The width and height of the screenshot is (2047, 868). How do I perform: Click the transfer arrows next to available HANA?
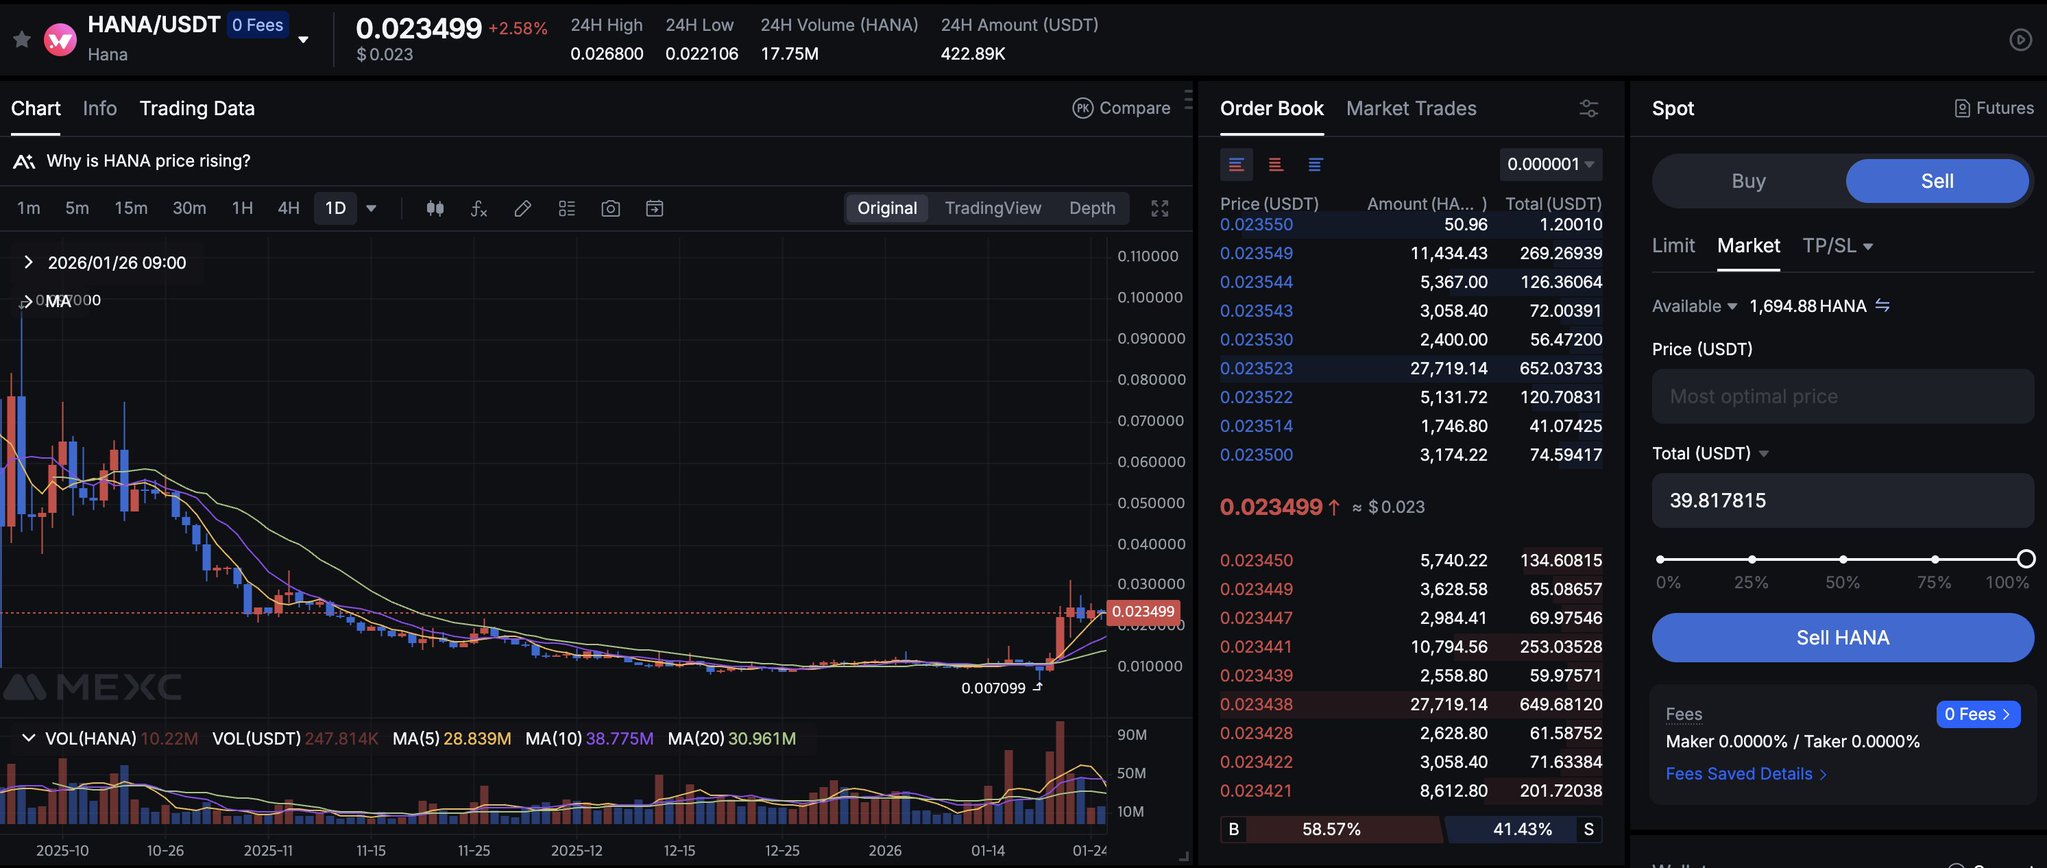[x=1883, y=305]
